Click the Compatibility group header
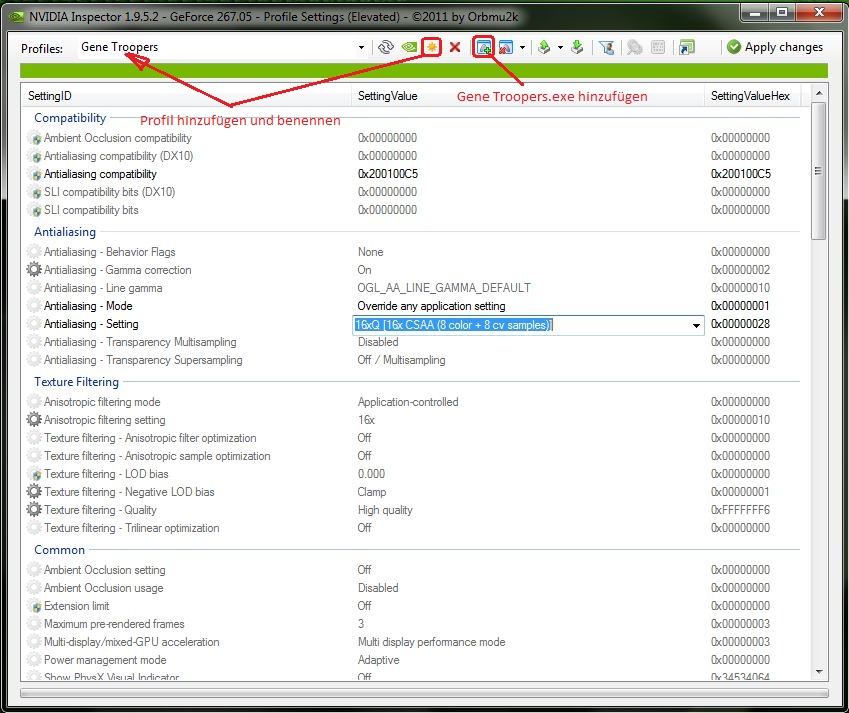The image size is (849, 713). [70, 117]
